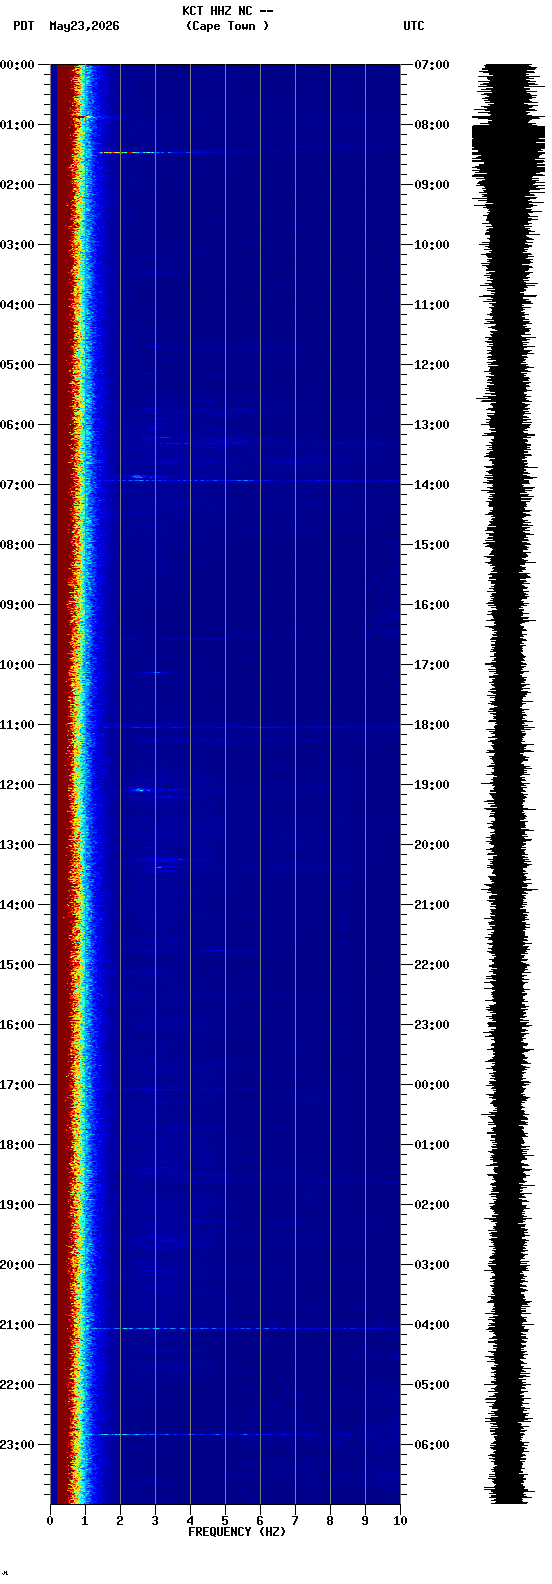Click the '21:00' PDT time label

(17, 1325)
